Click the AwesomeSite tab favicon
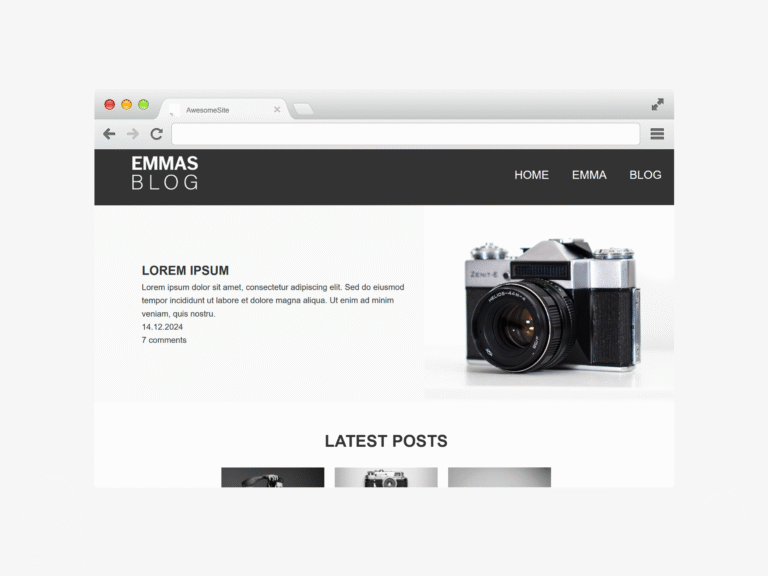 coord(174,109)
